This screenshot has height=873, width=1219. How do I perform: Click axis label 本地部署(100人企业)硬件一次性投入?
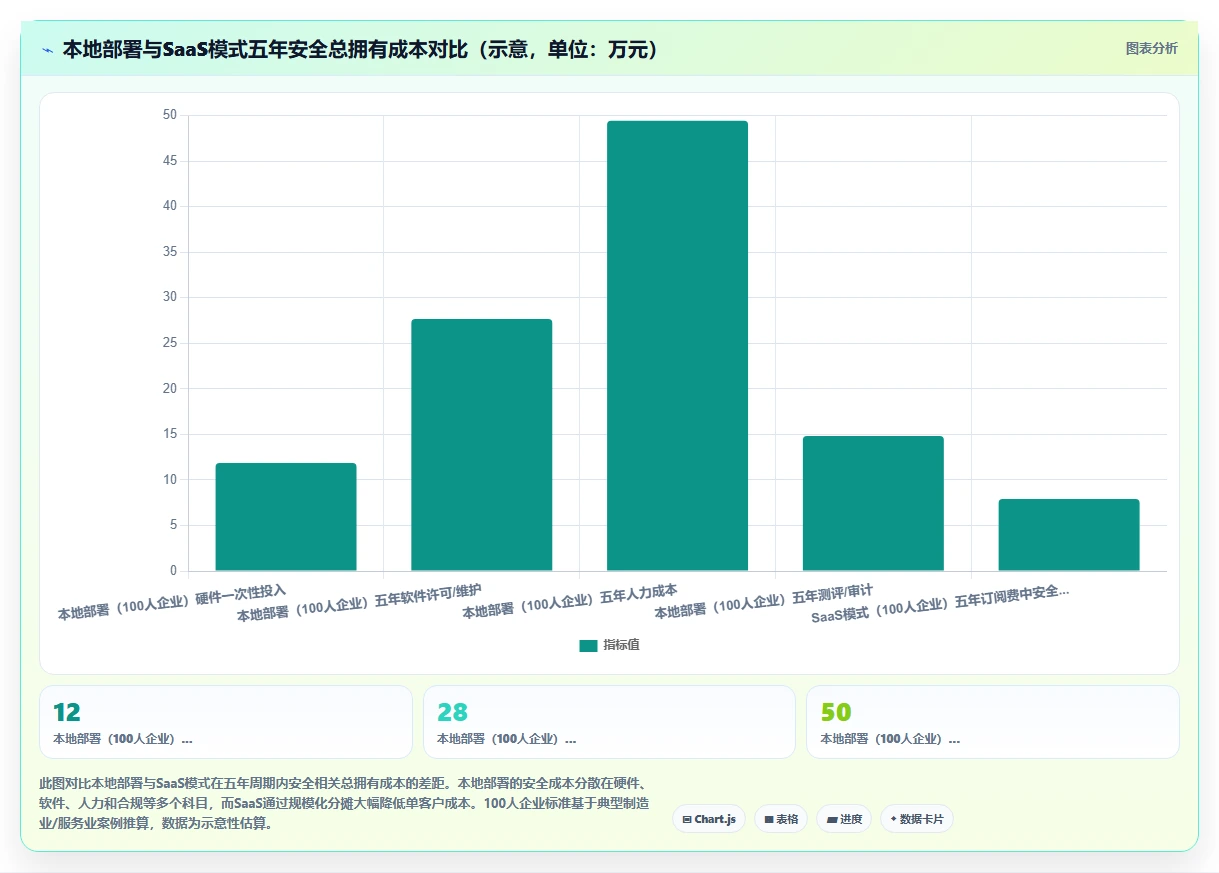[x=172, y=602]
